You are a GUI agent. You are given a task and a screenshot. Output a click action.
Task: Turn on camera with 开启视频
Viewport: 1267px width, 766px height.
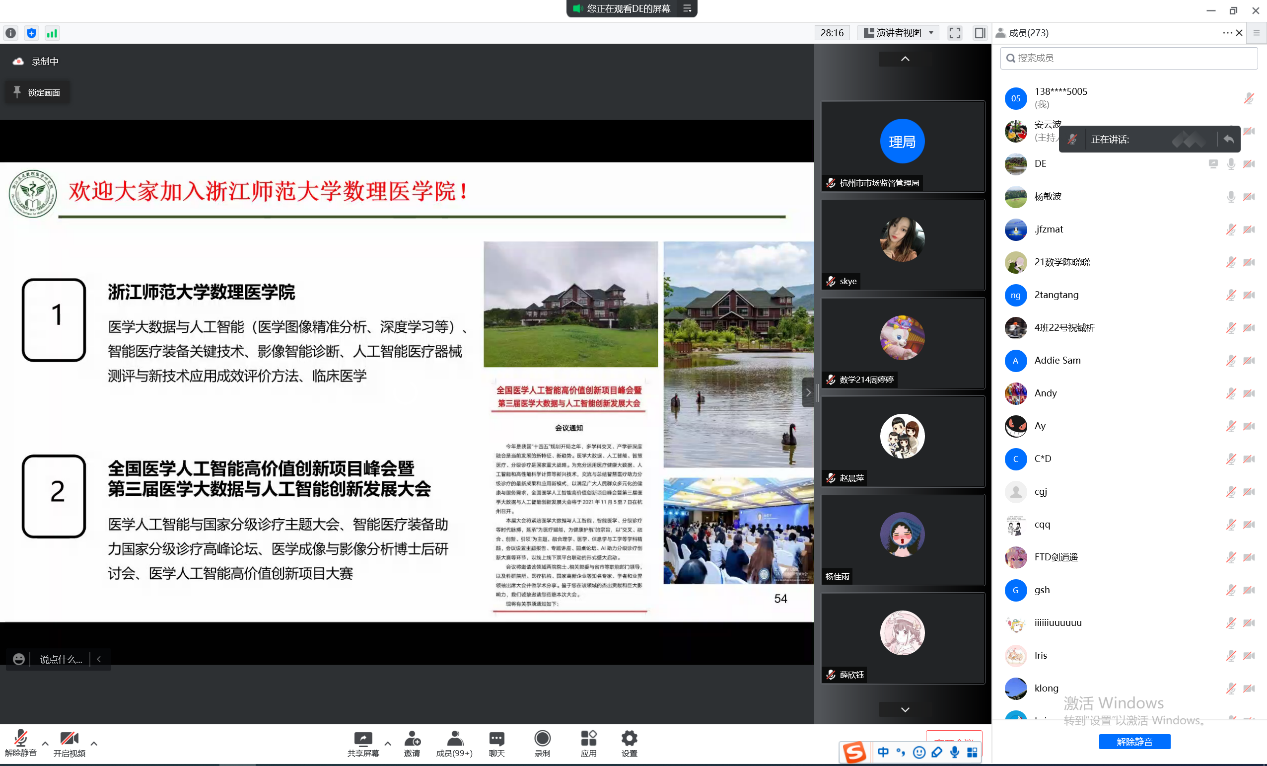pos(69,742)
